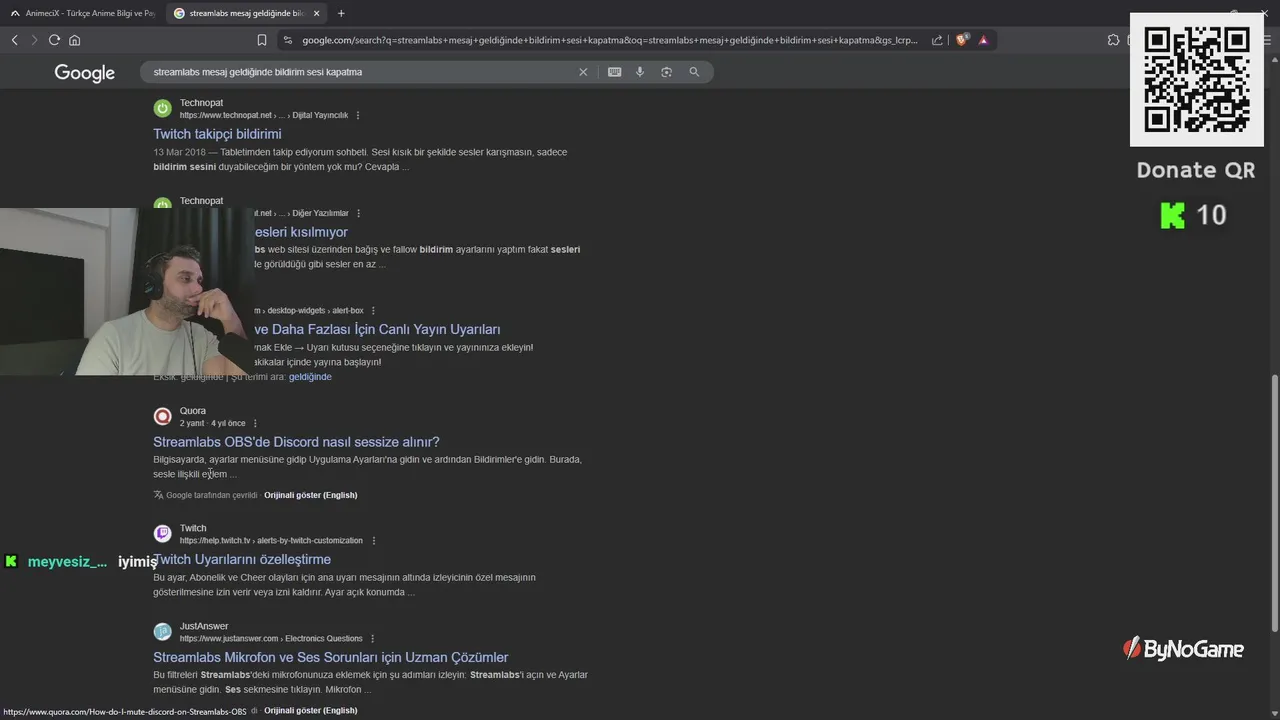Switch to the AnimeciX tab

click(x=82, y=13)
